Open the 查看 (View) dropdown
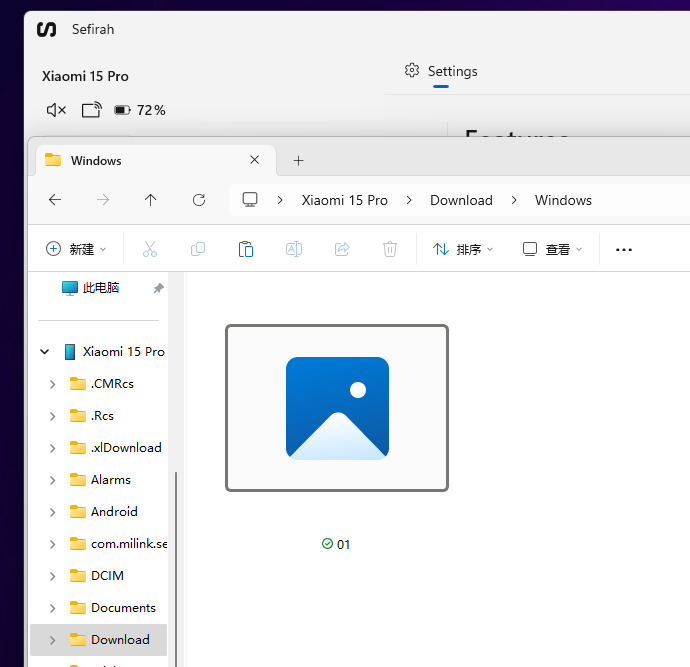Image resolution: width=690 pixels, height=667 pixels. point(553,249)
